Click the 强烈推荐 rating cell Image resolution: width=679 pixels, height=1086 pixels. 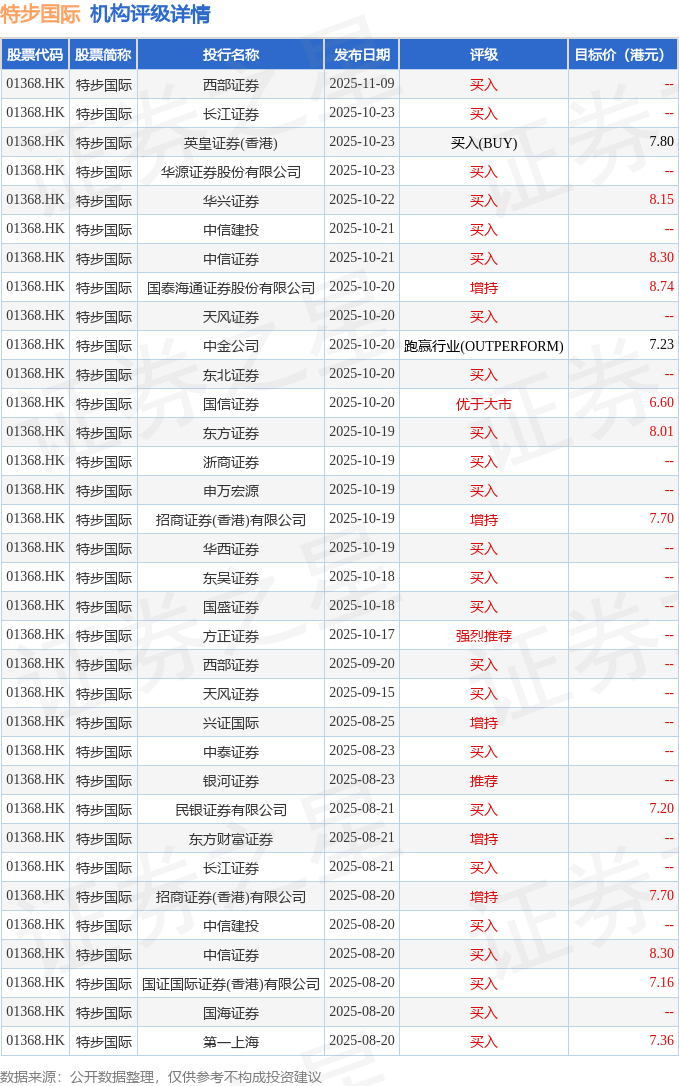[484, 636]
